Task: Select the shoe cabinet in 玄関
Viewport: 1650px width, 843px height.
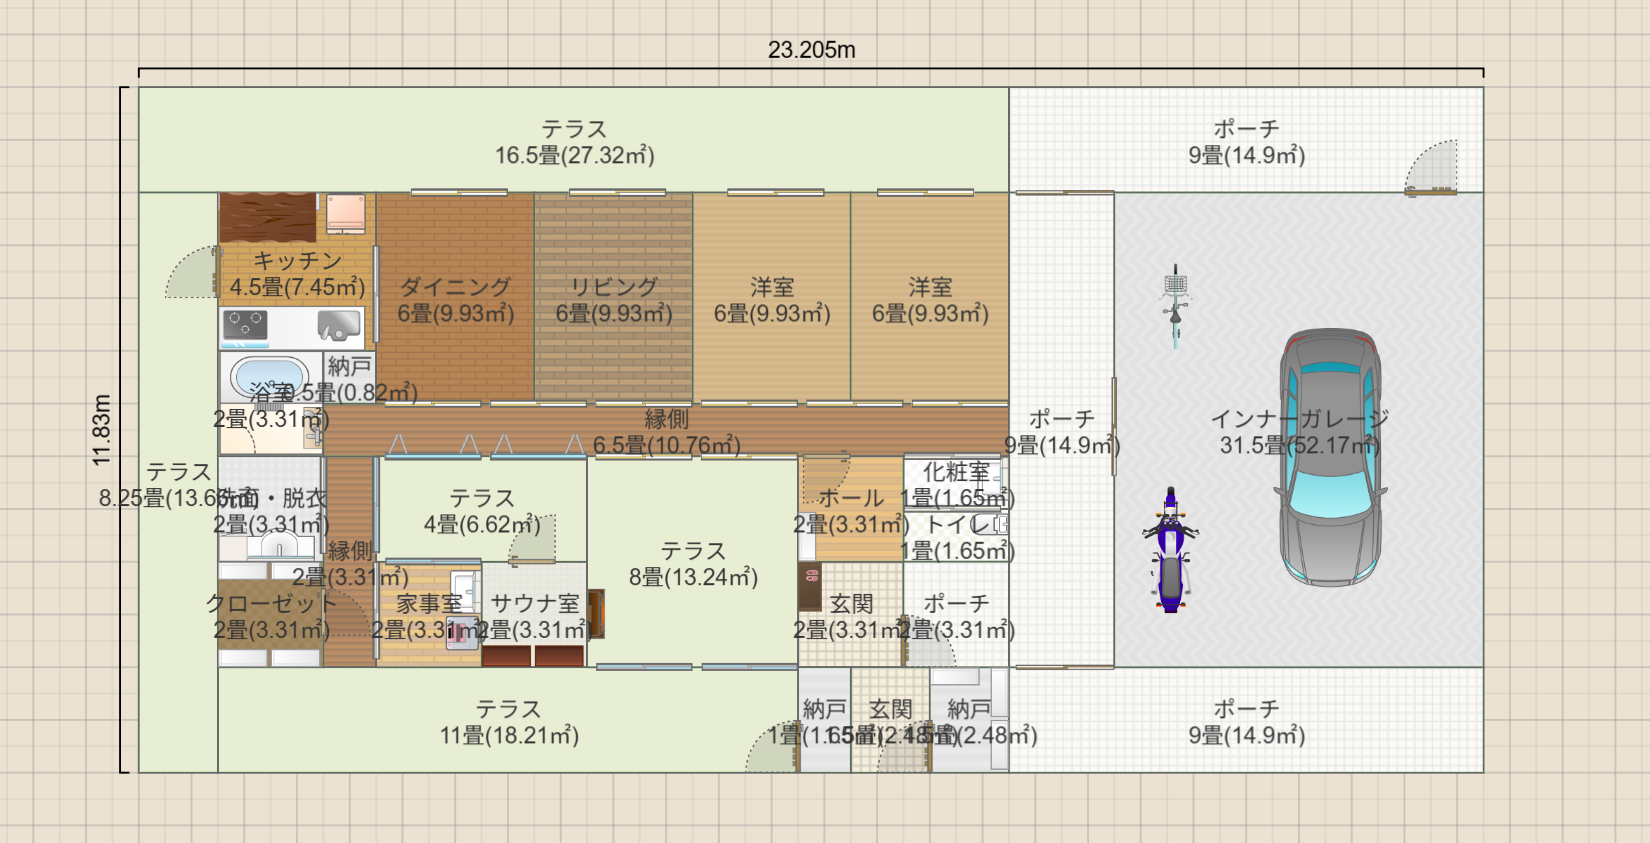Action: [810, 587]
